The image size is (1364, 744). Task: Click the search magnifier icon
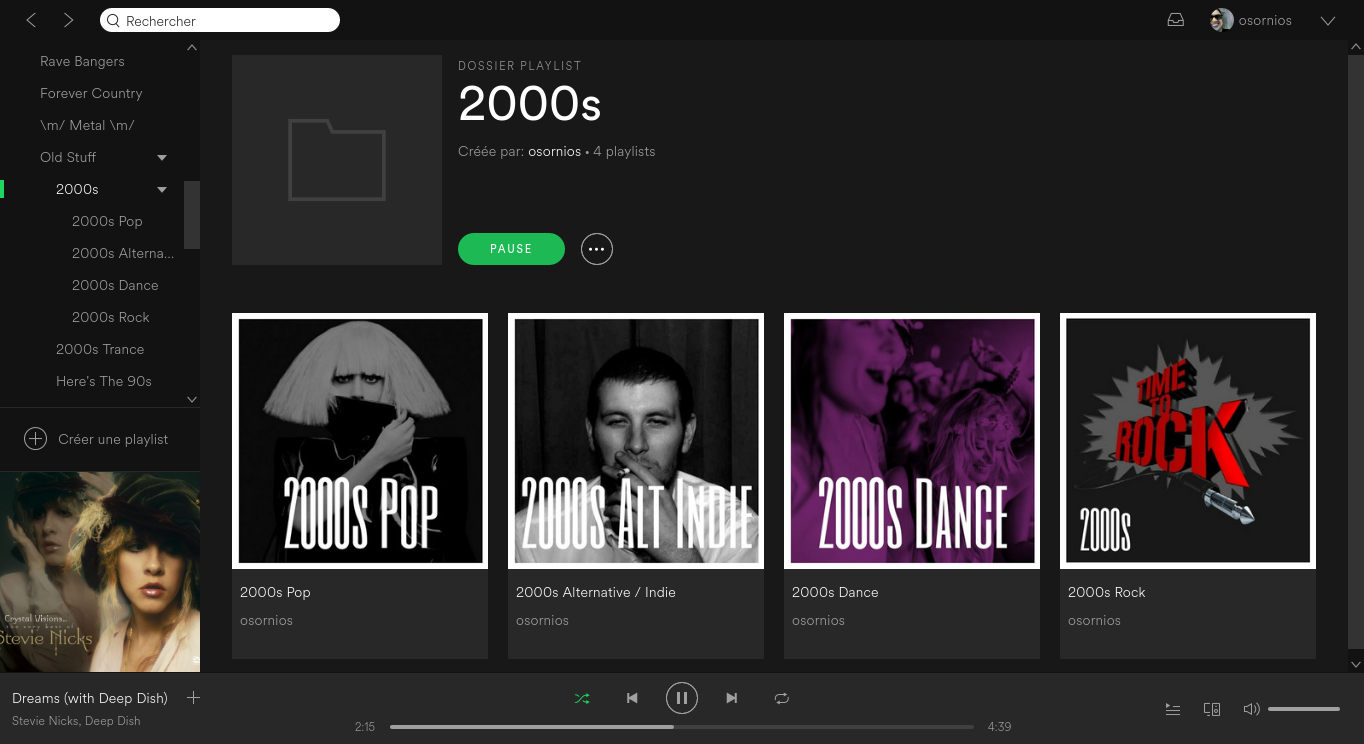pyautogui.click(x=113, y=20)
